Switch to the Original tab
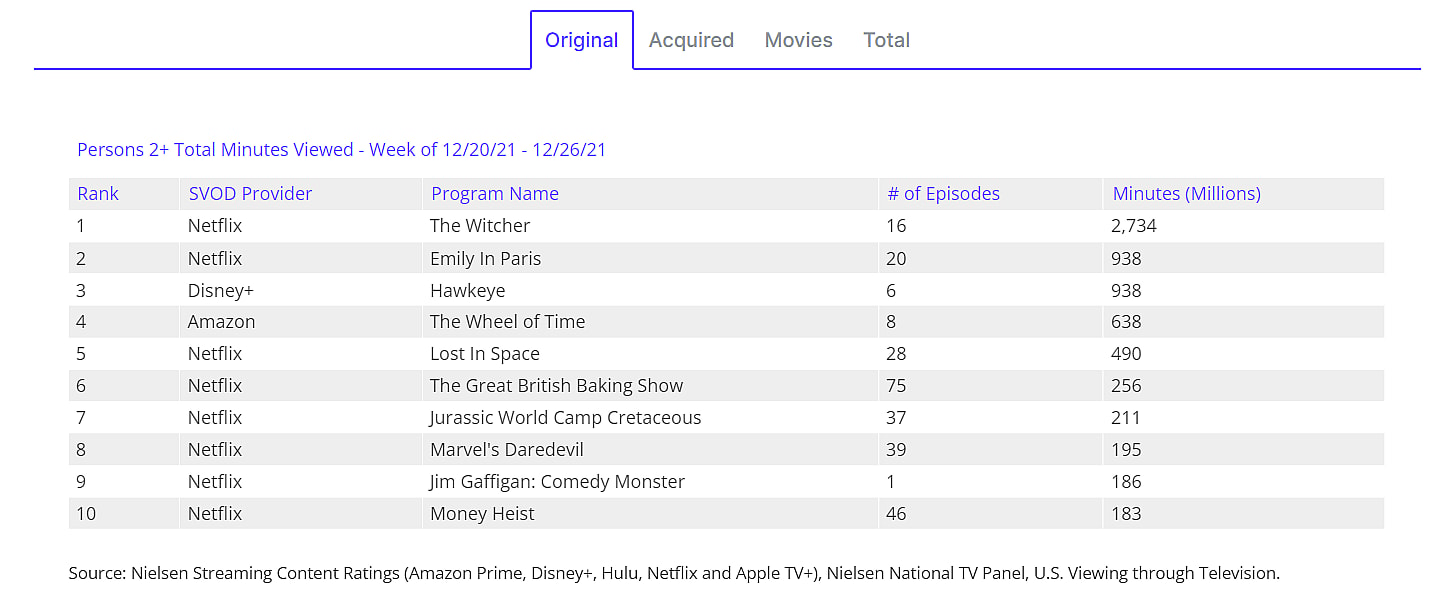Screen dimensions: 1444x614 click(x=581, y=40)
